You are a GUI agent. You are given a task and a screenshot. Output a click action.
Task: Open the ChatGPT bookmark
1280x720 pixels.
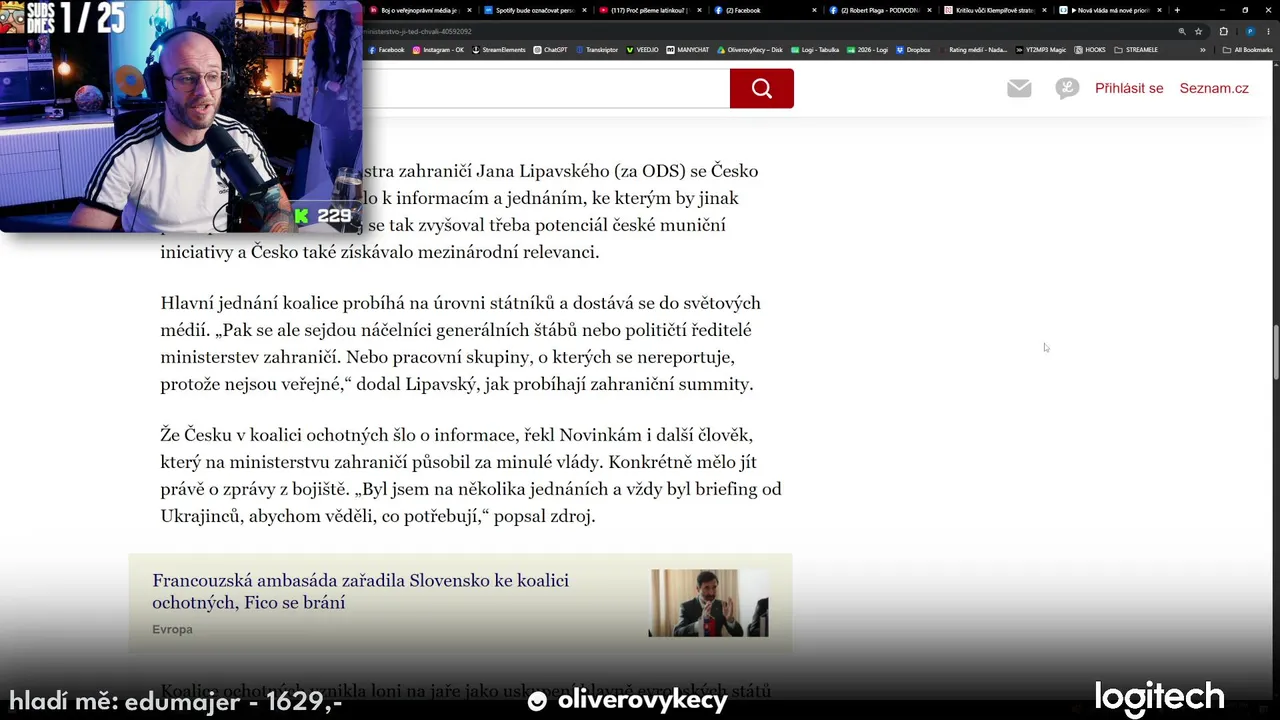point(550,49)
